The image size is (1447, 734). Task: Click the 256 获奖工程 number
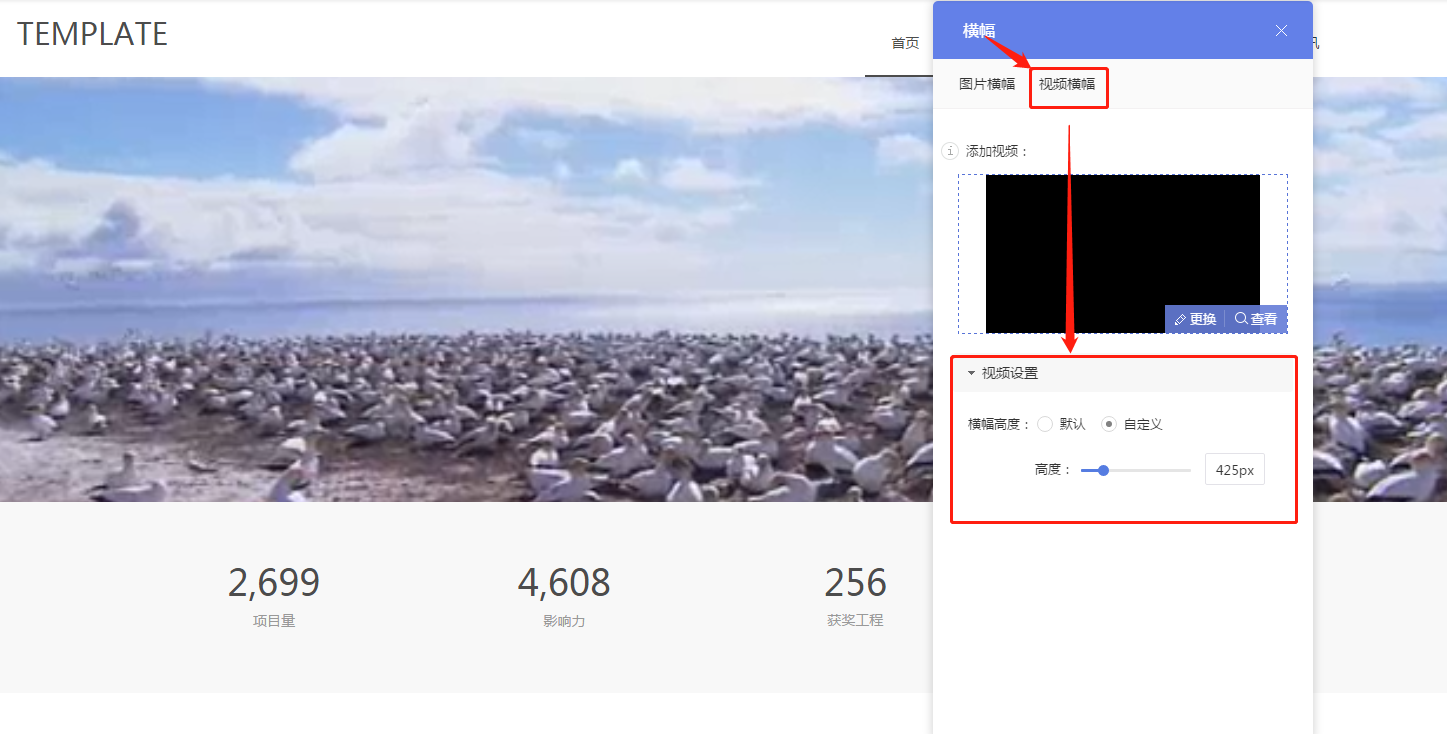click(855, 583)
